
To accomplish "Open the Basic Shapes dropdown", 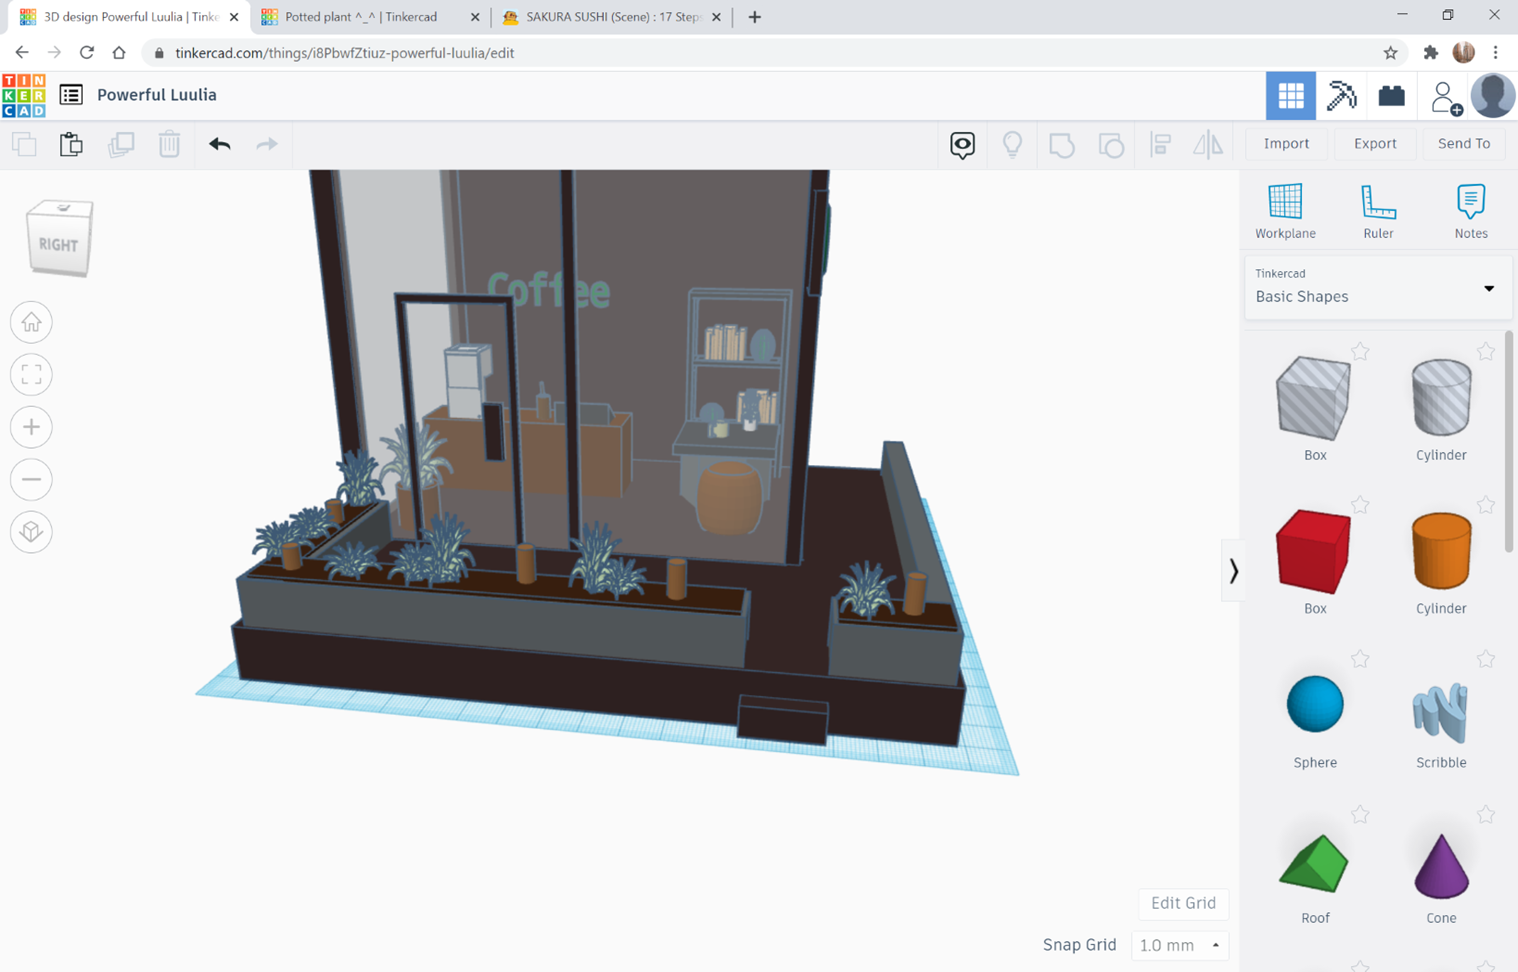I will point(1377,288).
